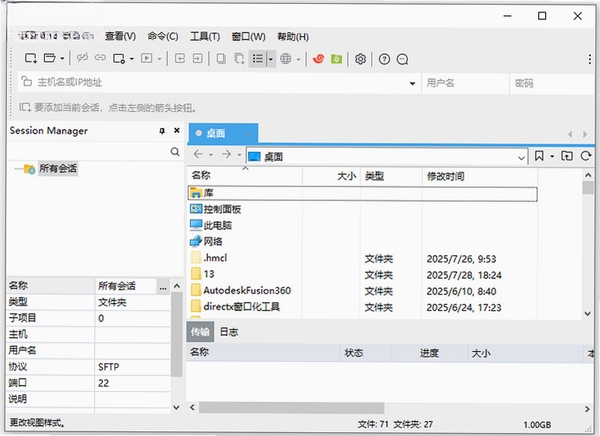Click the globe encoding toolbar icon
Viewport: 600px width, 436px height.
285,59
